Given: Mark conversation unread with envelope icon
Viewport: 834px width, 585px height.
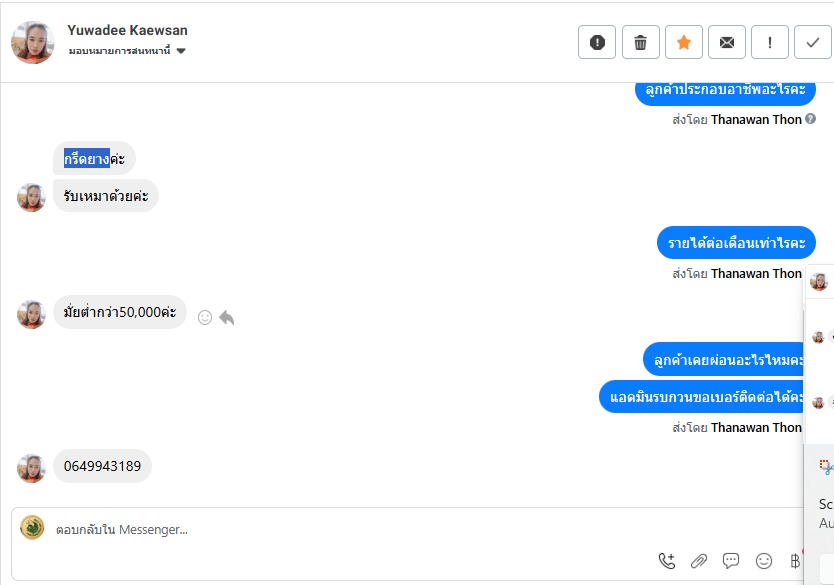Looking at the screenshot, I should [x=727, y=42].
